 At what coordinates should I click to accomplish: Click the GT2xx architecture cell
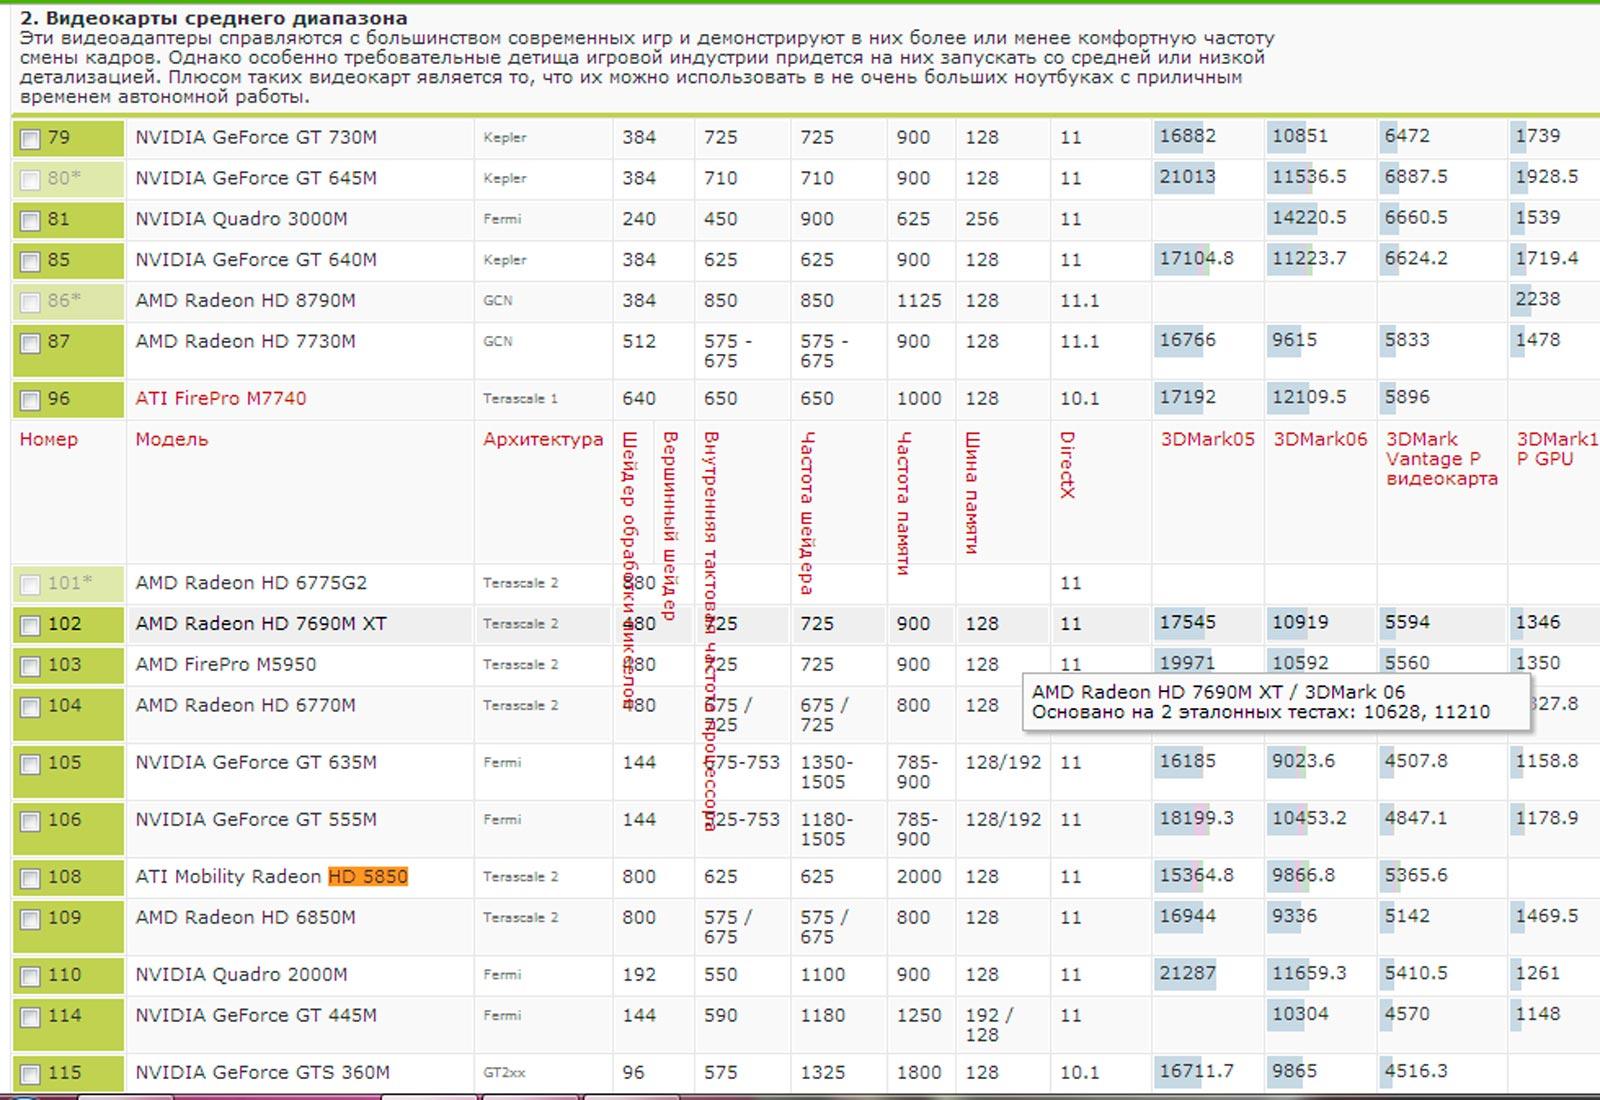(504, 1073)
